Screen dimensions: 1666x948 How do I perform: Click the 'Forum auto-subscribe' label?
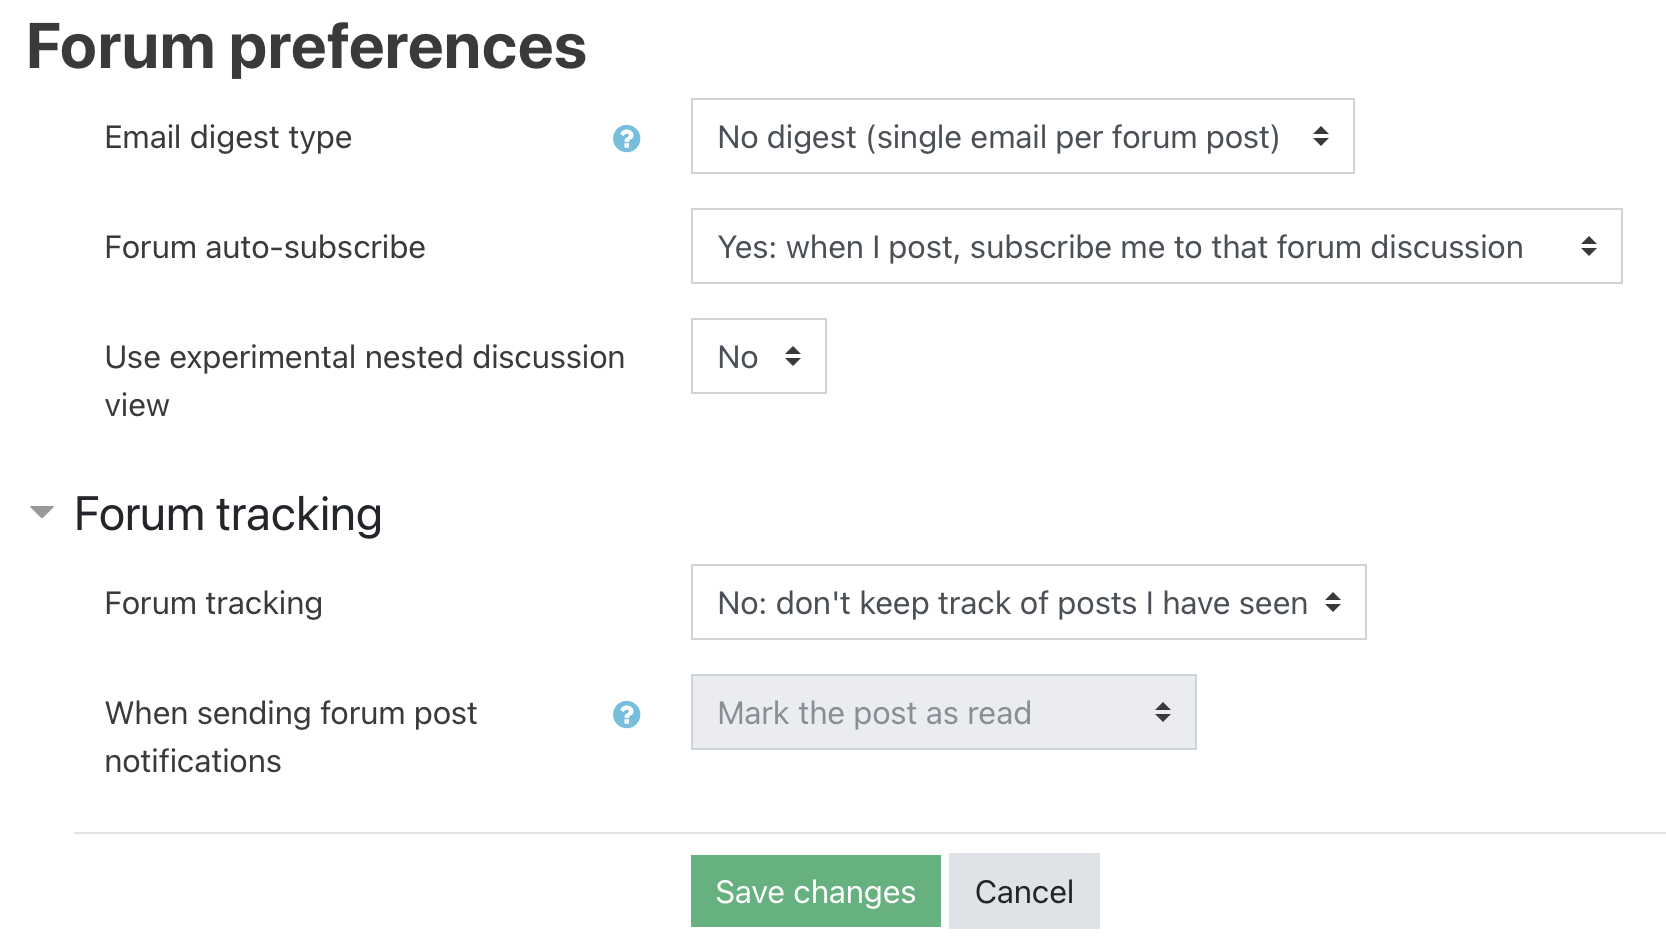tap(265, 247)
